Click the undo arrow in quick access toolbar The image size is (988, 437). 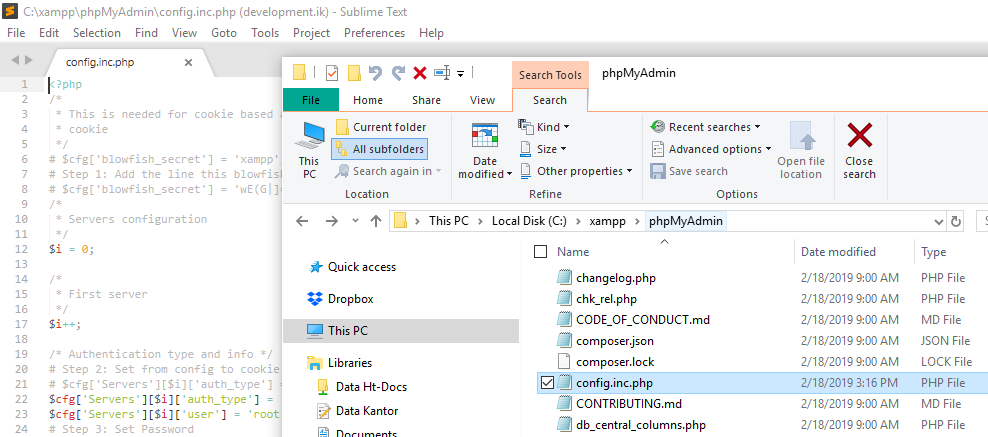(x=376, y=72)
